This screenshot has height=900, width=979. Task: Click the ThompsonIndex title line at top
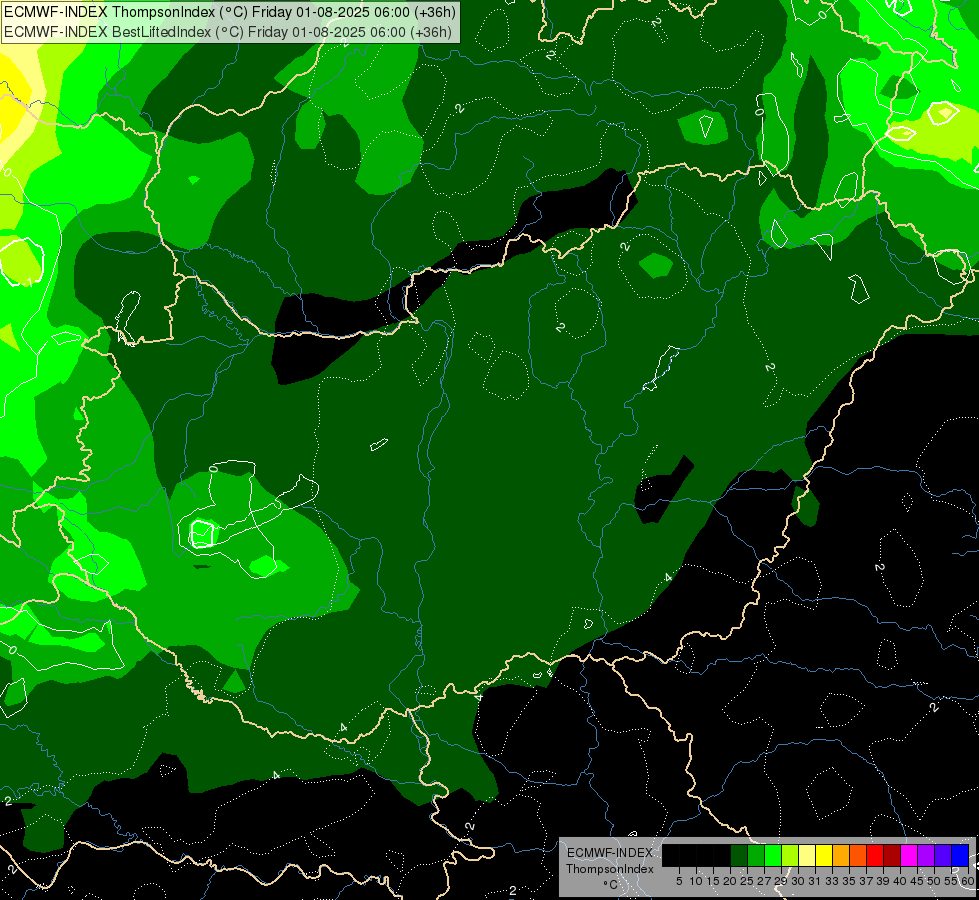click(230, 12)
